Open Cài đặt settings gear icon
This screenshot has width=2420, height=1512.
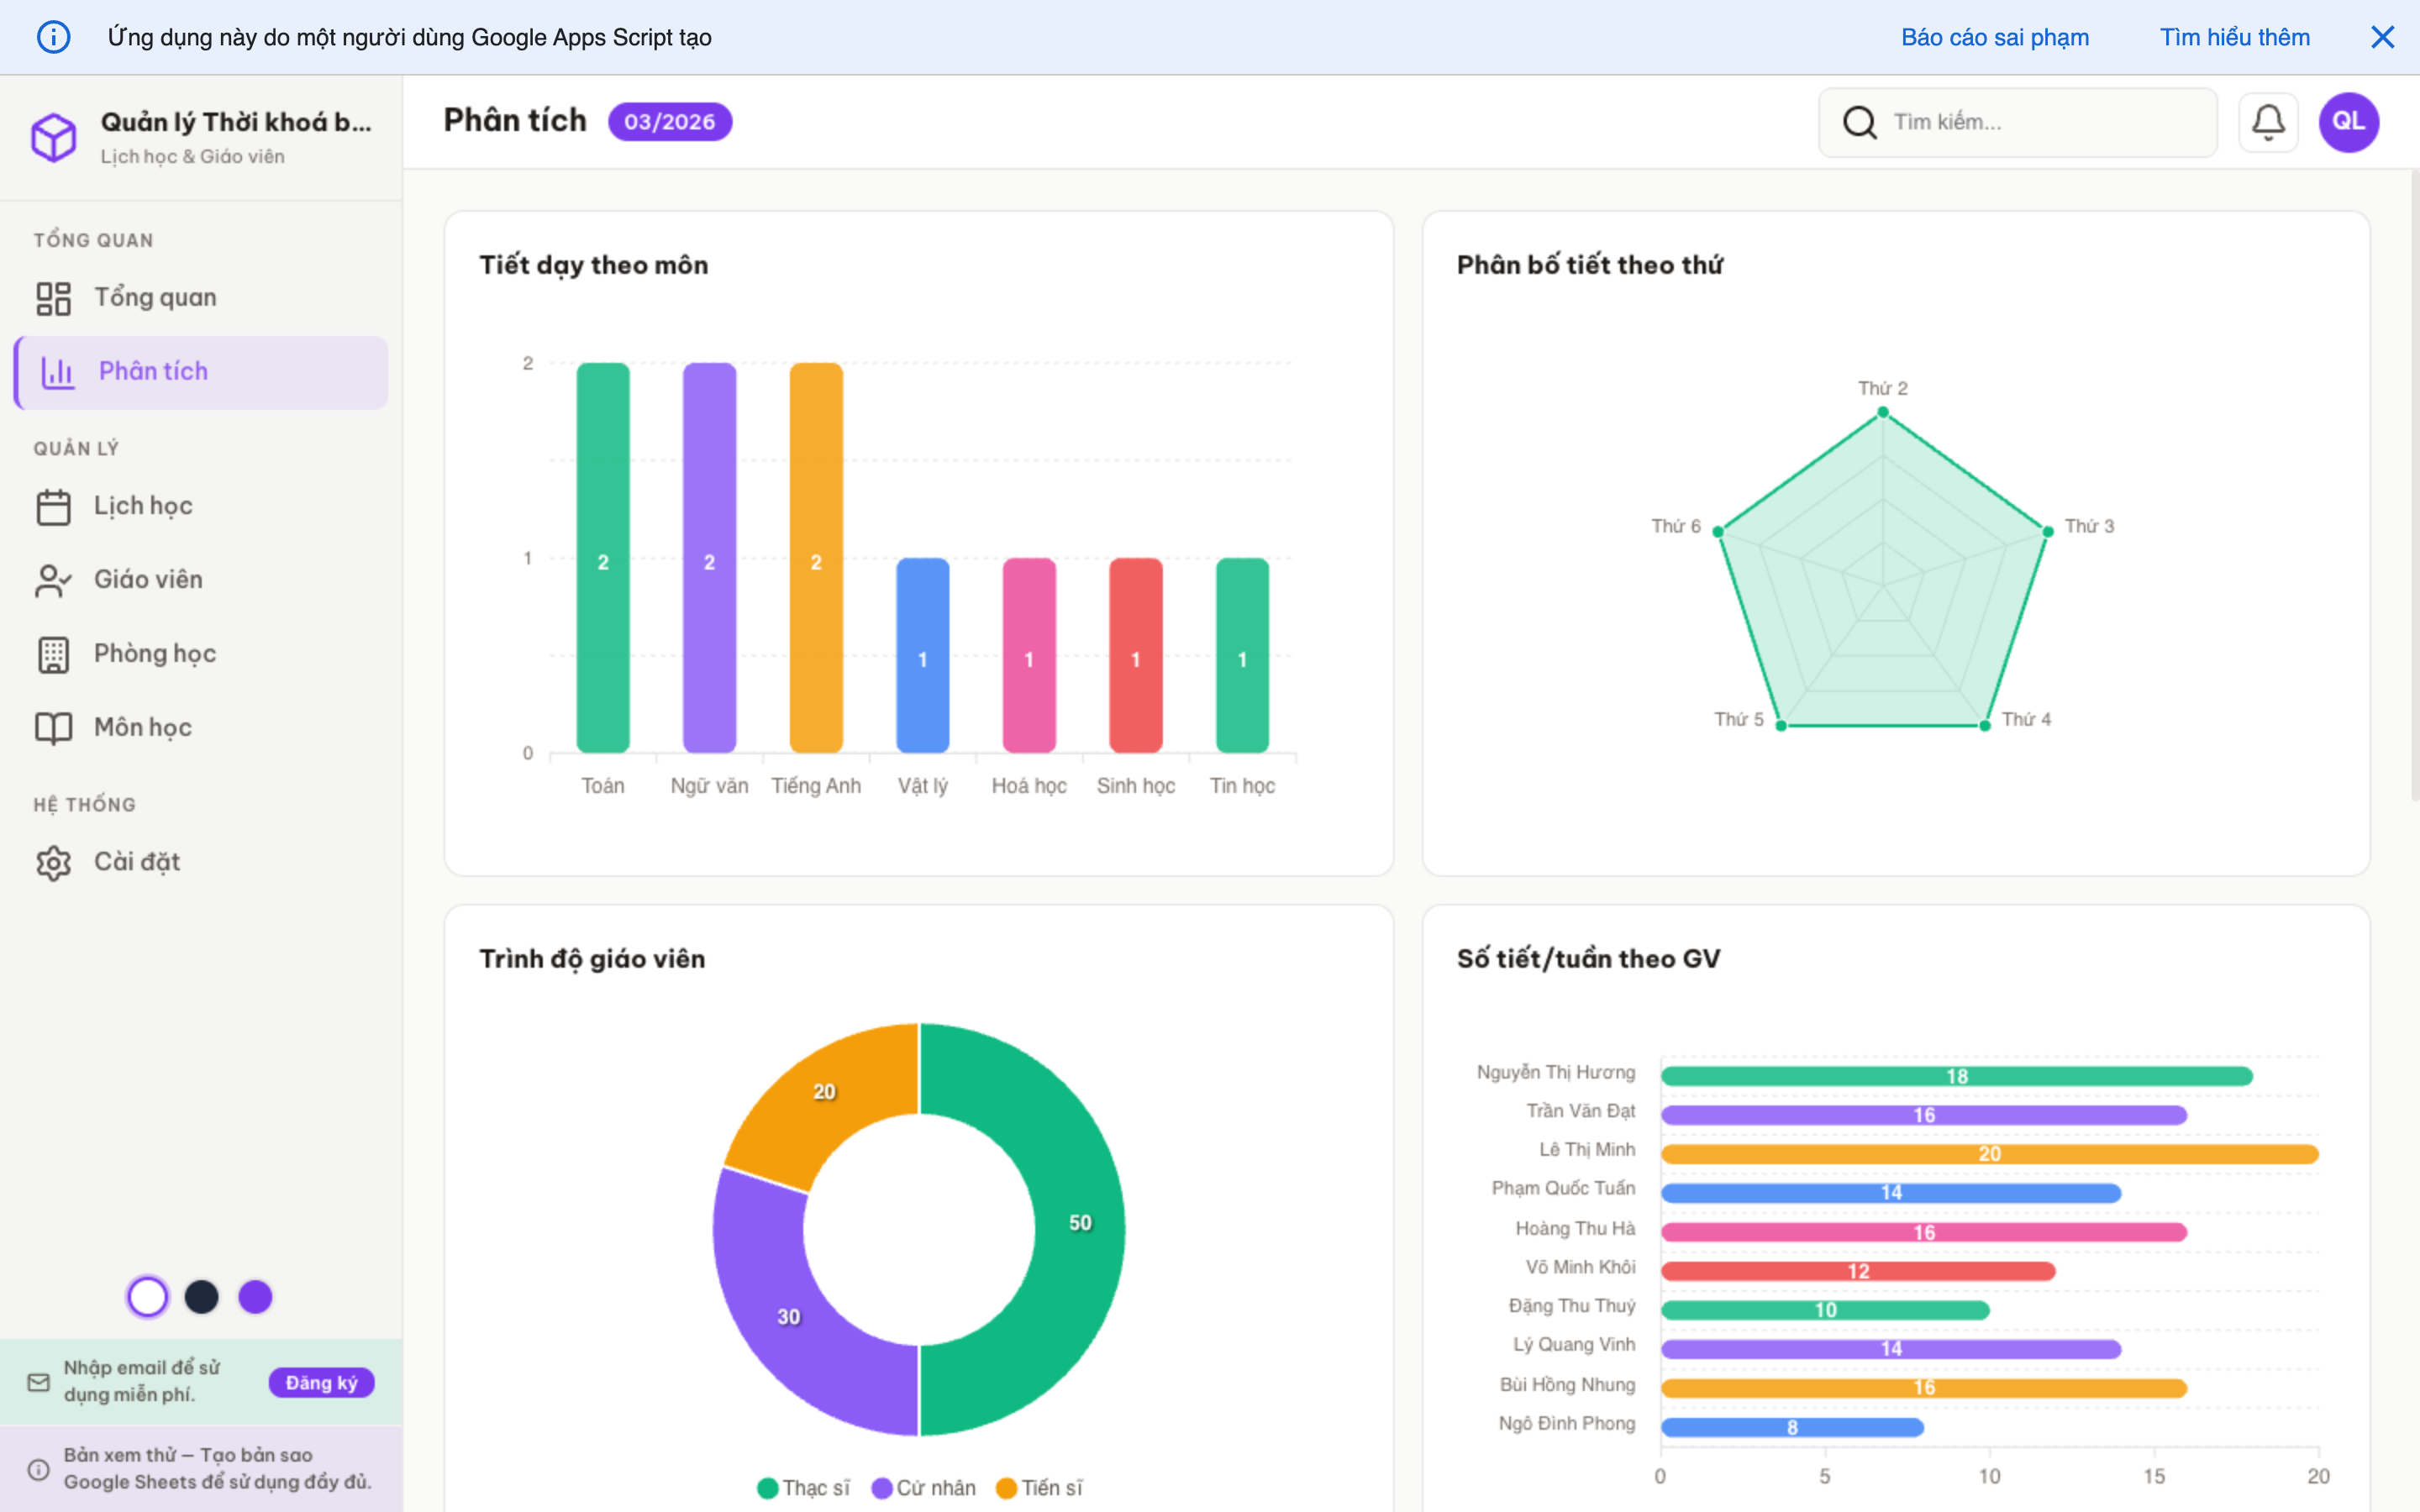pyautogui.click(x=55, y=861)
